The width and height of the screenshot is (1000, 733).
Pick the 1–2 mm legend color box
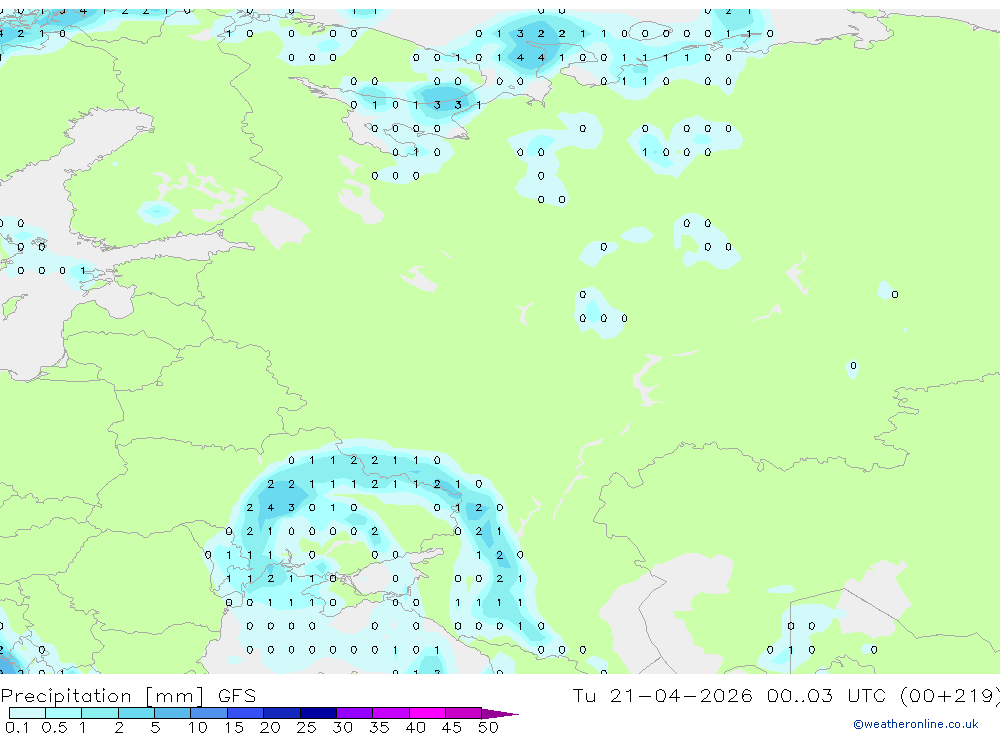100,713
